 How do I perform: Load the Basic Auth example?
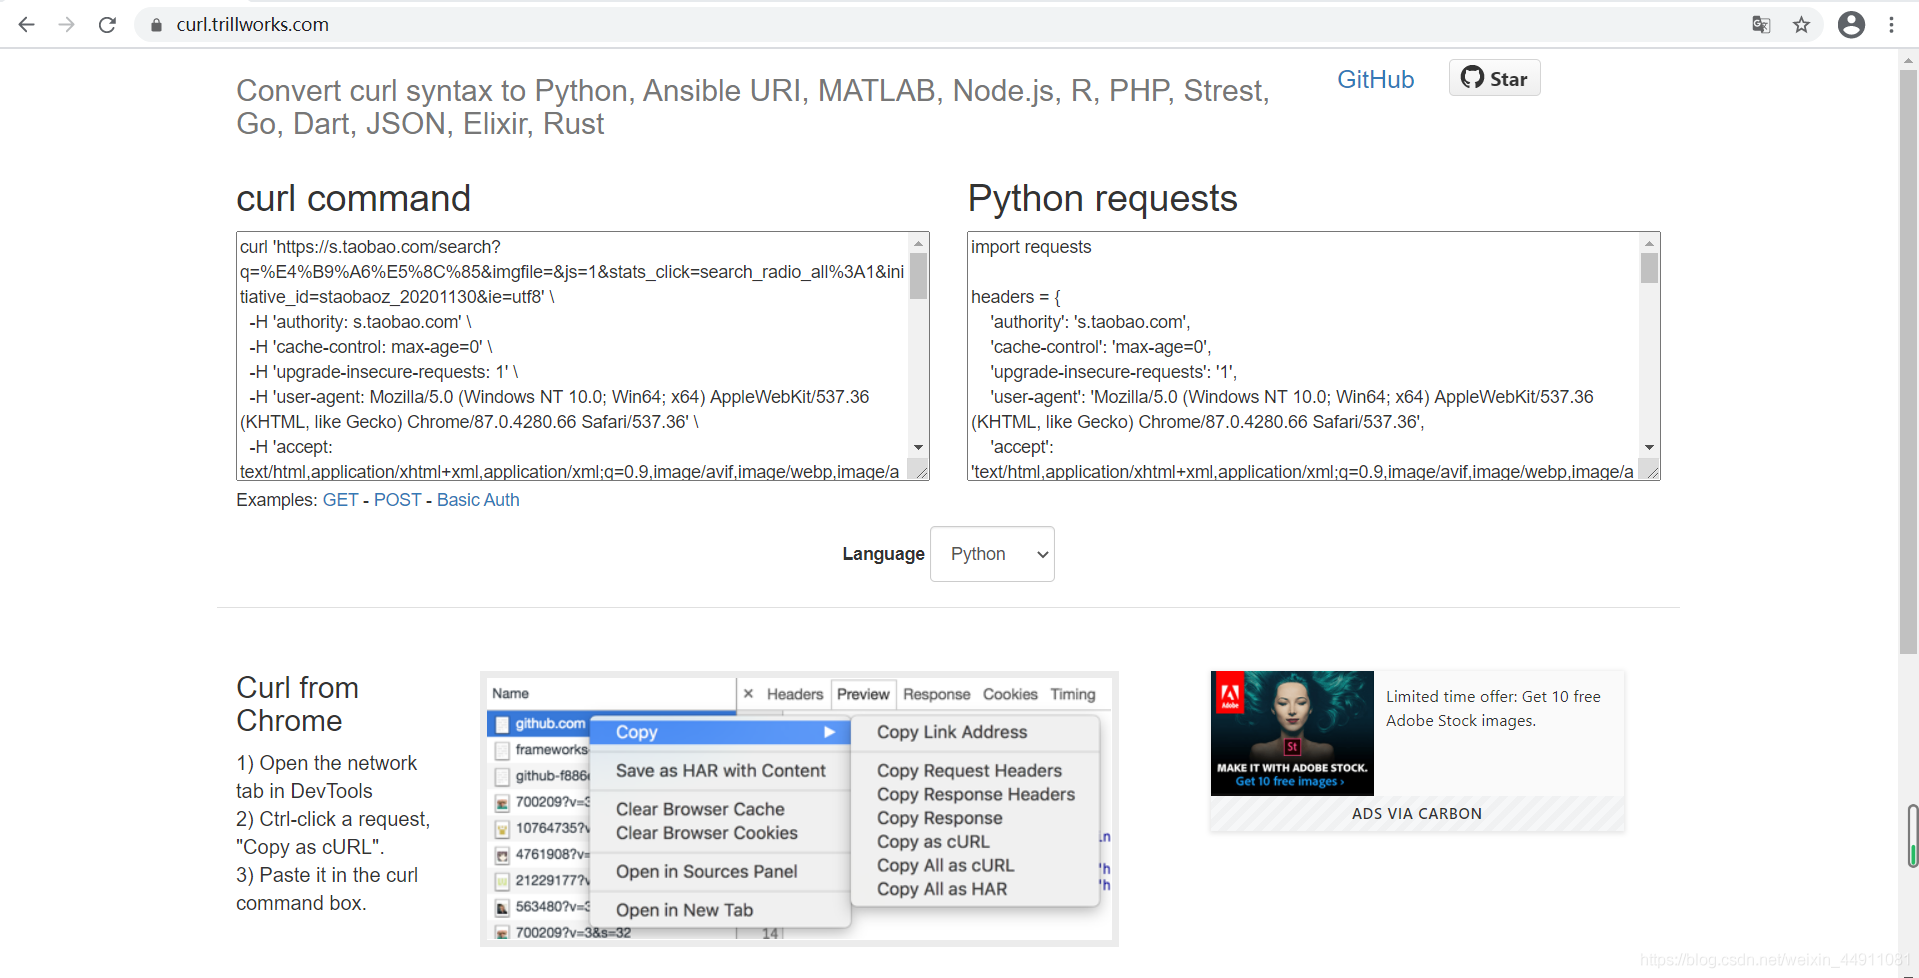478,500
